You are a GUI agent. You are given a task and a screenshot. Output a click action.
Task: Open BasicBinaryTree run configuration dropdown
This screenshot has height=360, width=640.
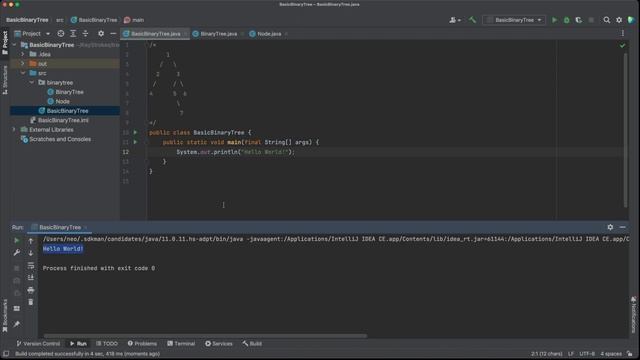[x=514, y=20]
